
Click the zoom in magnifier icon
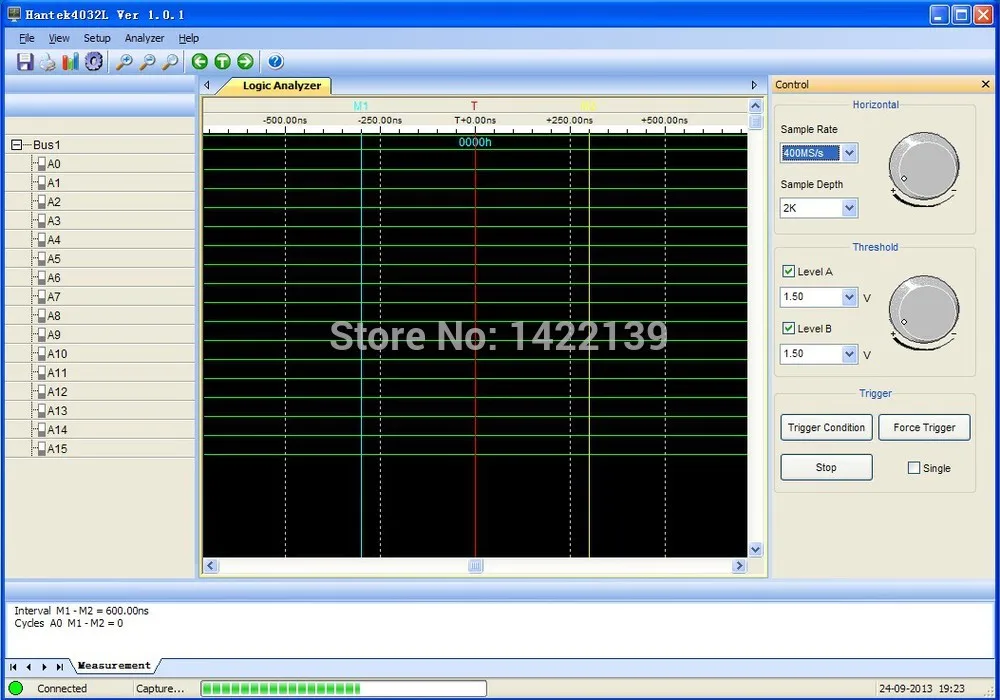point(124,62)
